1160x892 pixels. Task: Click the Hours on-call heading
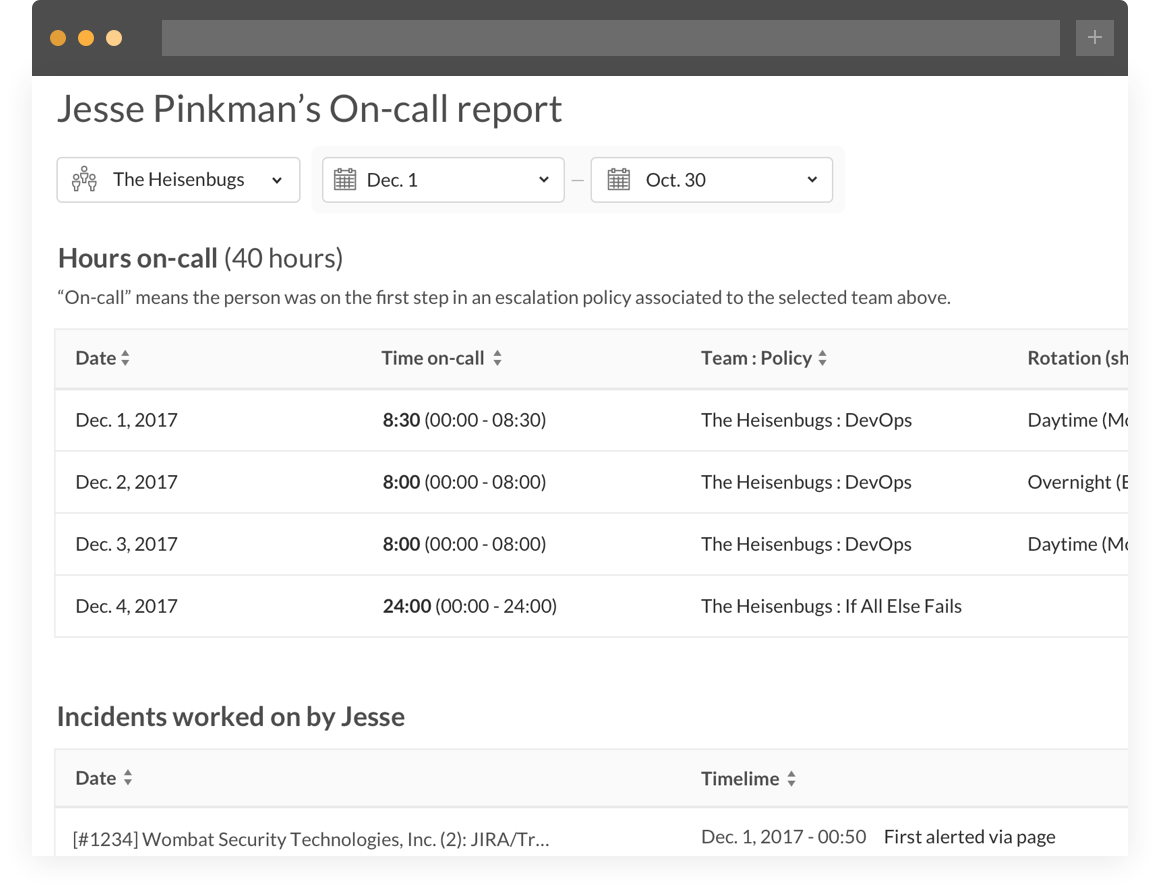200,258
